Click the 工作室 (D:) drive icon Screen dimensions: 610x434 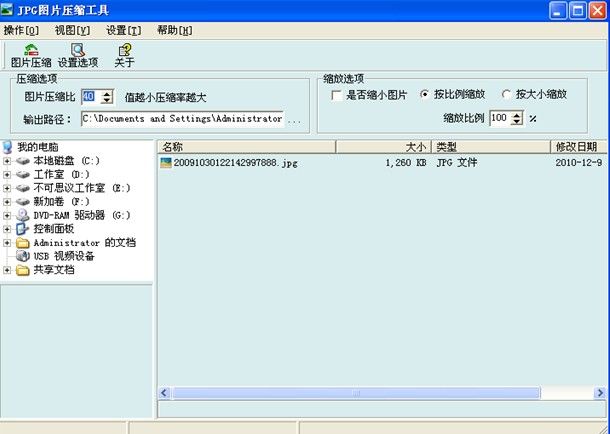[23, 174]
